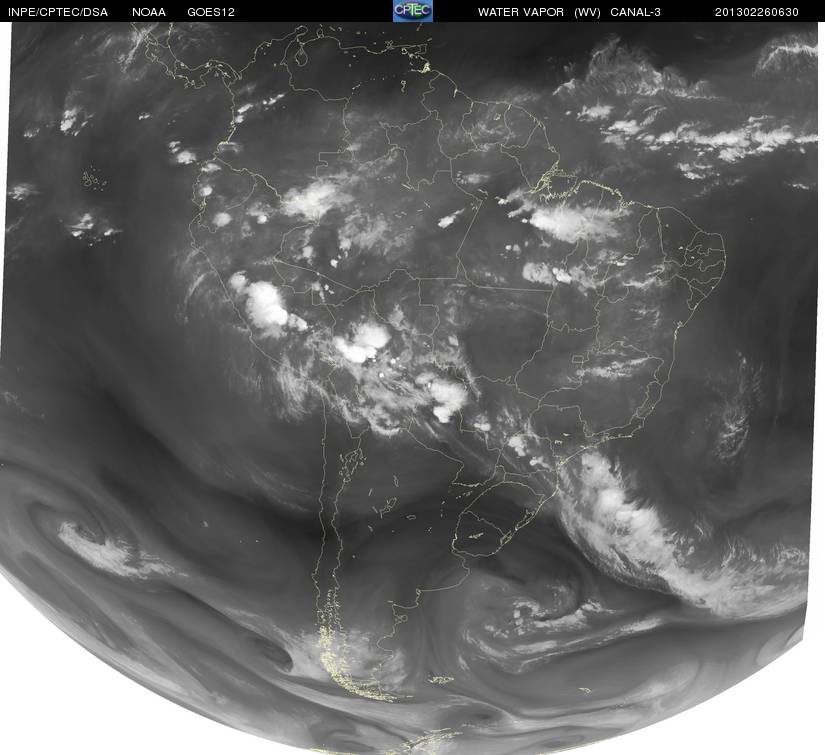Click the WATER VAPOR label
Image resolution: width=825 pixels, height=755 pixels.
pyautogui.click(x=521, y=12)
